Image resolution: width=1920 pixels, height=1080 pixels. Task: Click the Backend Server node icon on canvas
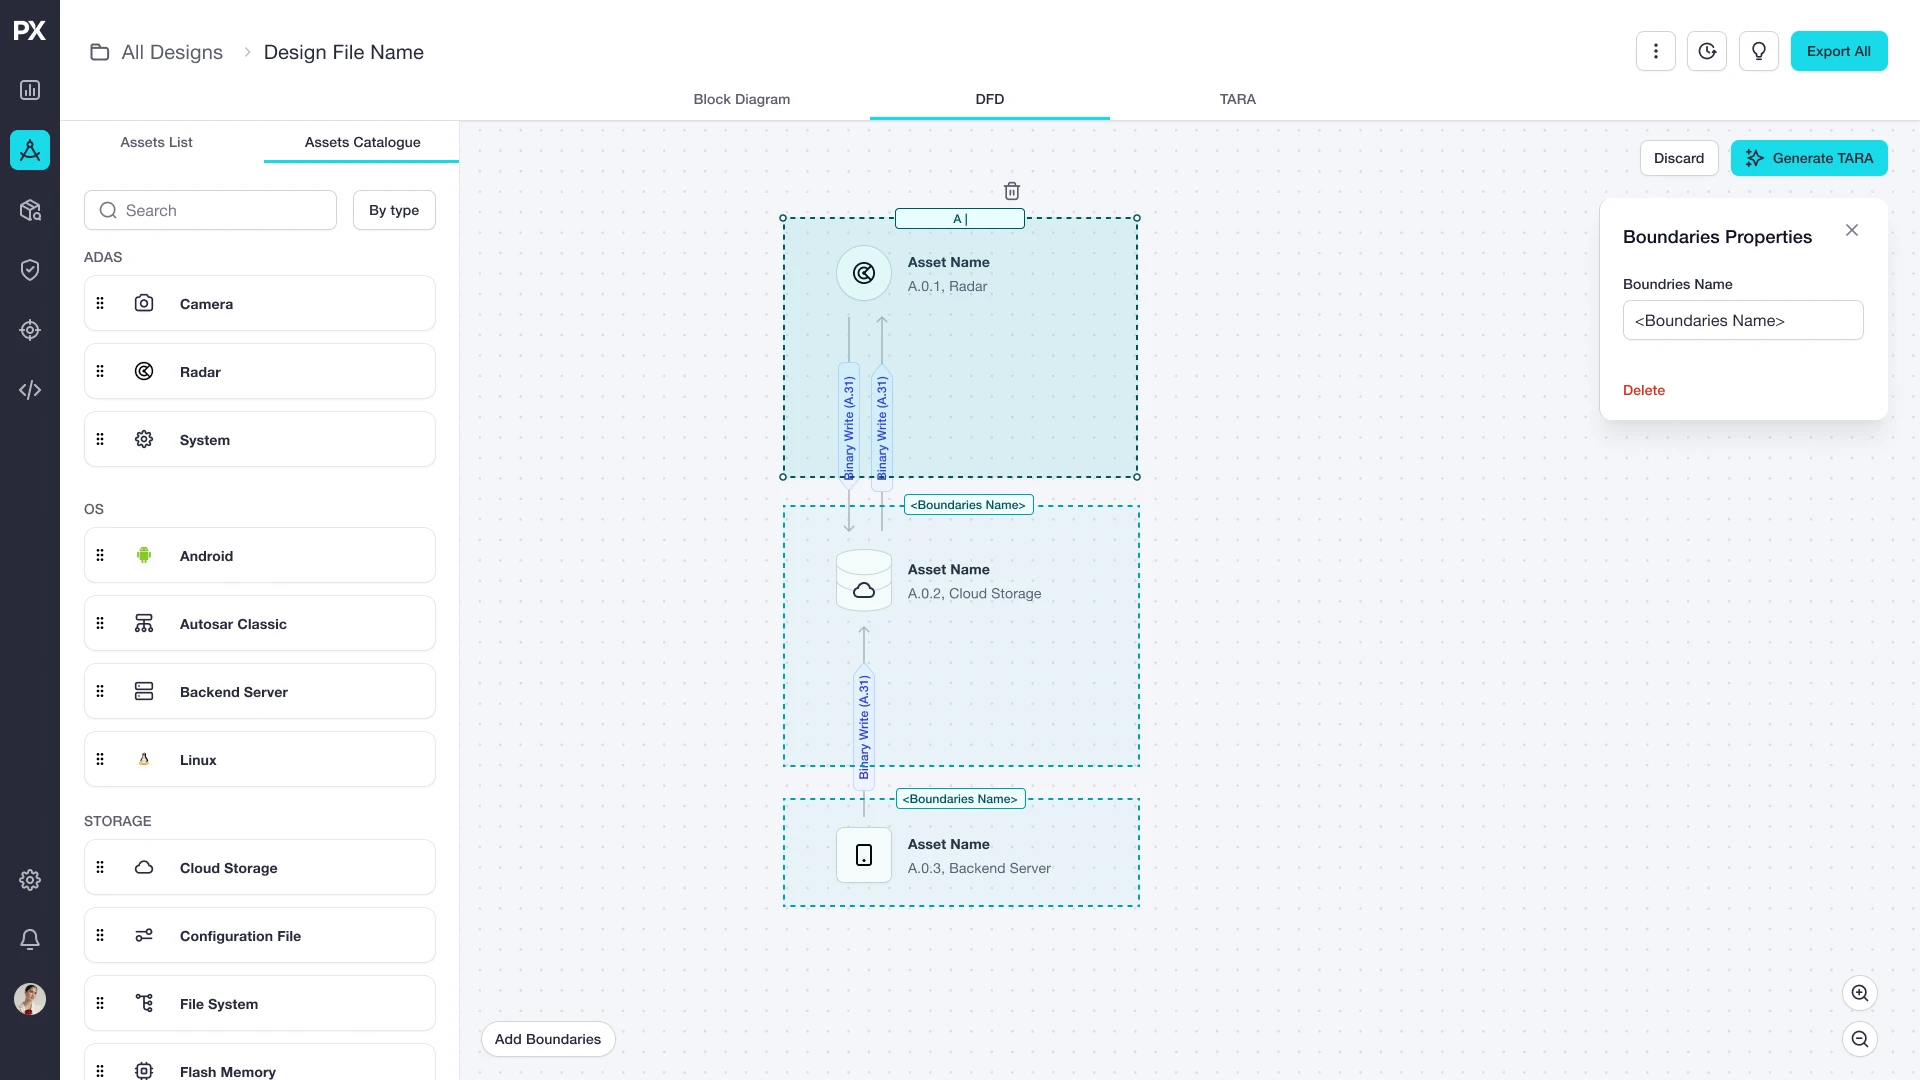pyautogui.click(x=864, y=855)
